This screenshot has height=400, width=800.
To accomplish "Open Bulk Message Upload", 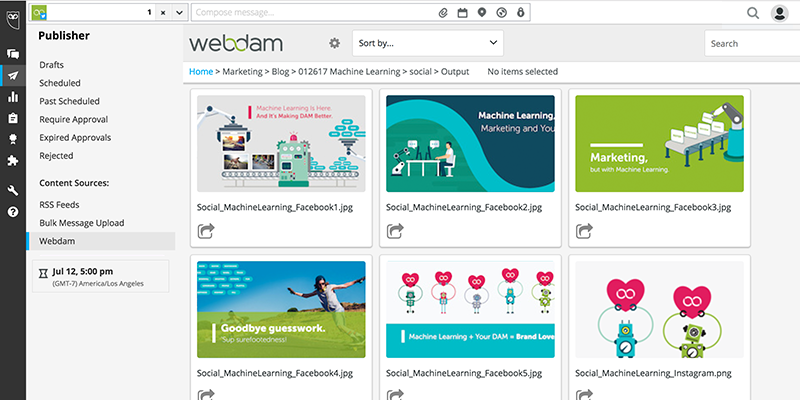I will (x=82, y=223).
